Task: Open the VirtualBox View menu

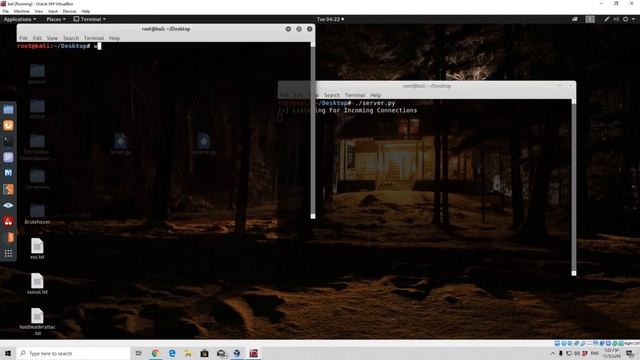Action: 39,11
